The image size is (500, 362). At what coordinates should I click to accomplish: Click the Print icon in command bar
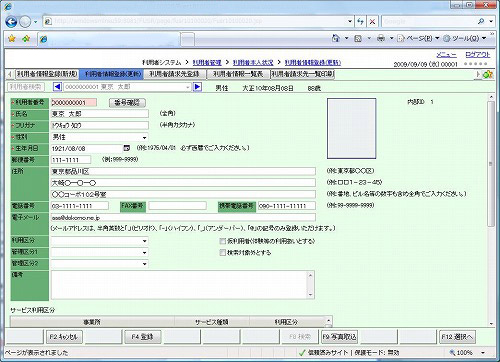pyautogui.click(x=381, y=39)
